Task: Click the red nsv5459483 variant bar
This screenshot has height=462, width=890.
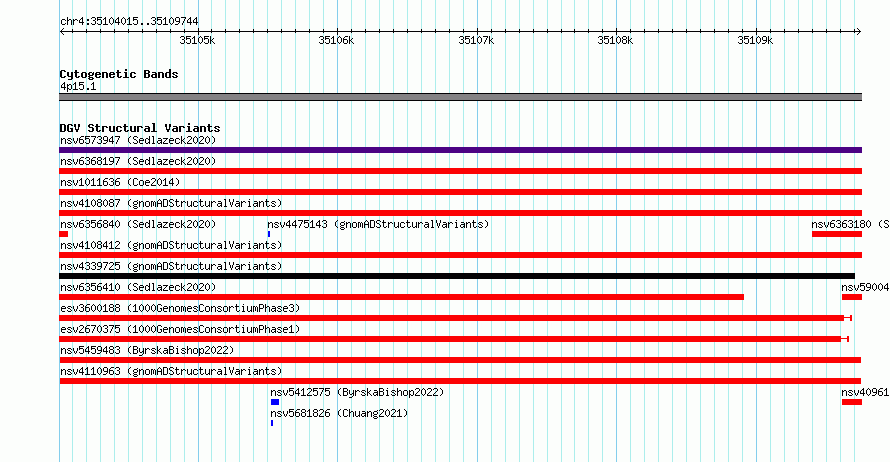Action: pos(460,360)
